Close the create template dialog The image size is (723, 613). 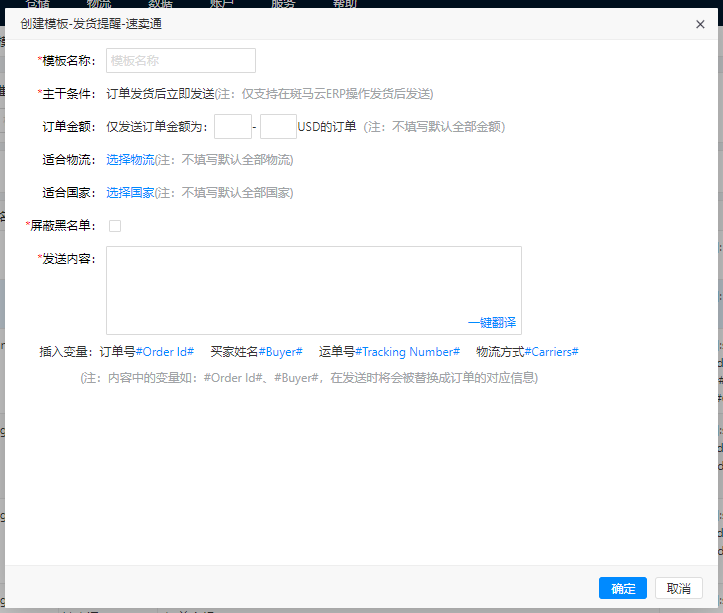point(700,24)
